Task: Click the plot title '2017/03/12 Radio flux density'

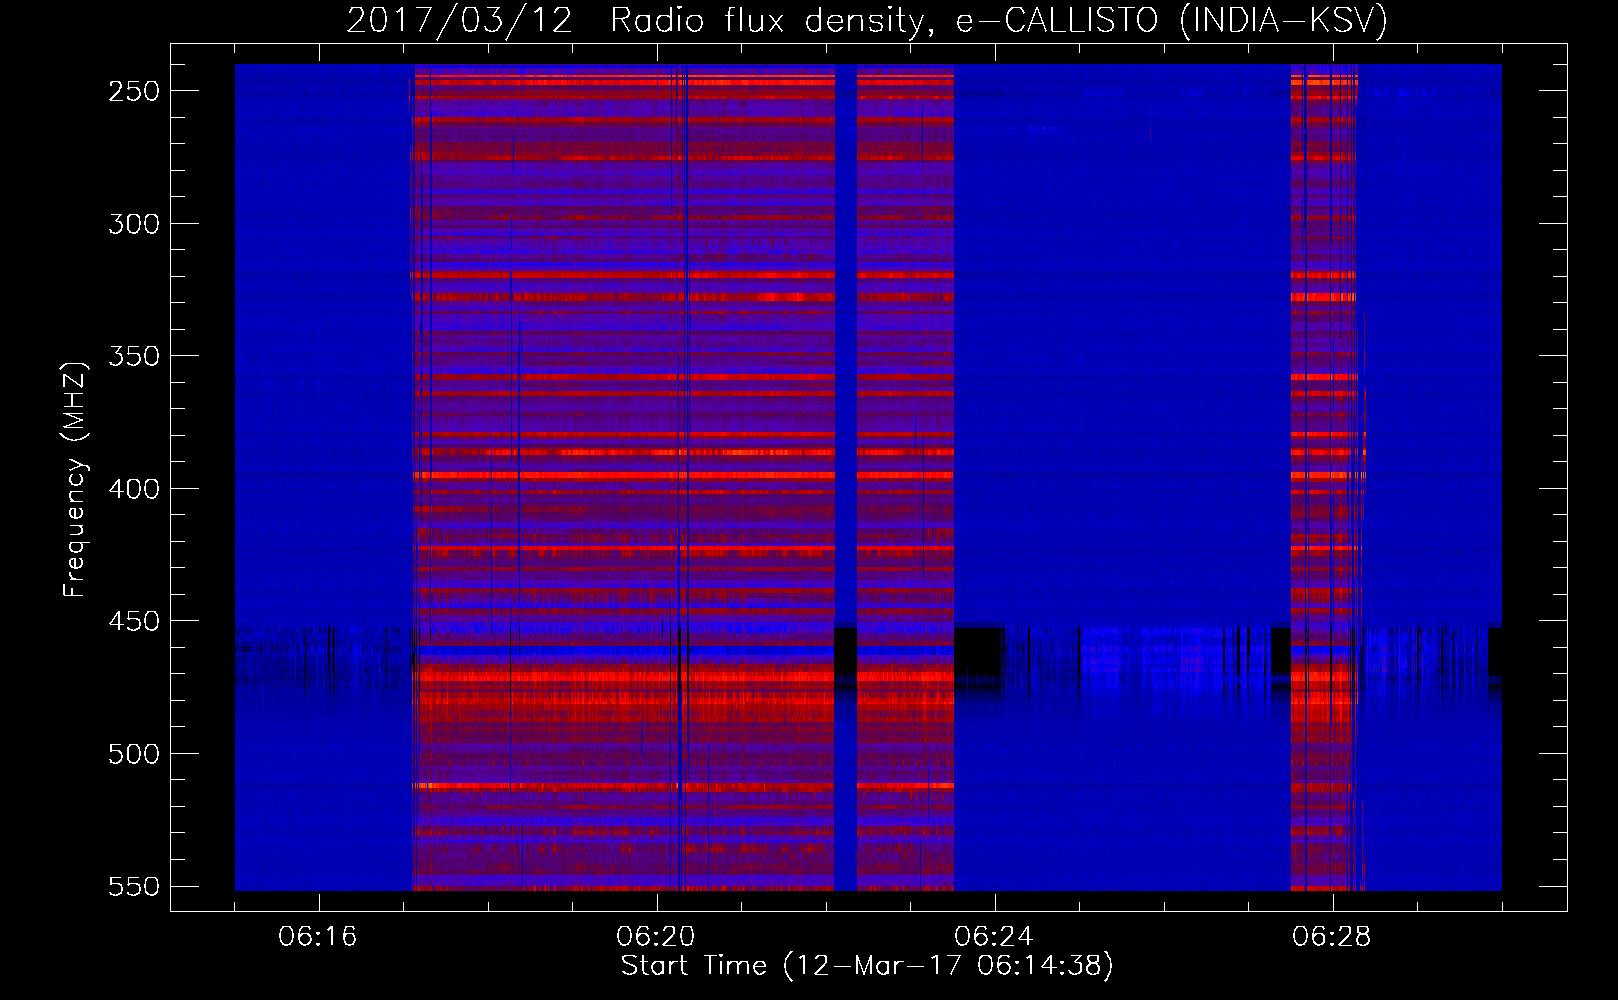Action: pyautogui.click(x=867, y=20)
